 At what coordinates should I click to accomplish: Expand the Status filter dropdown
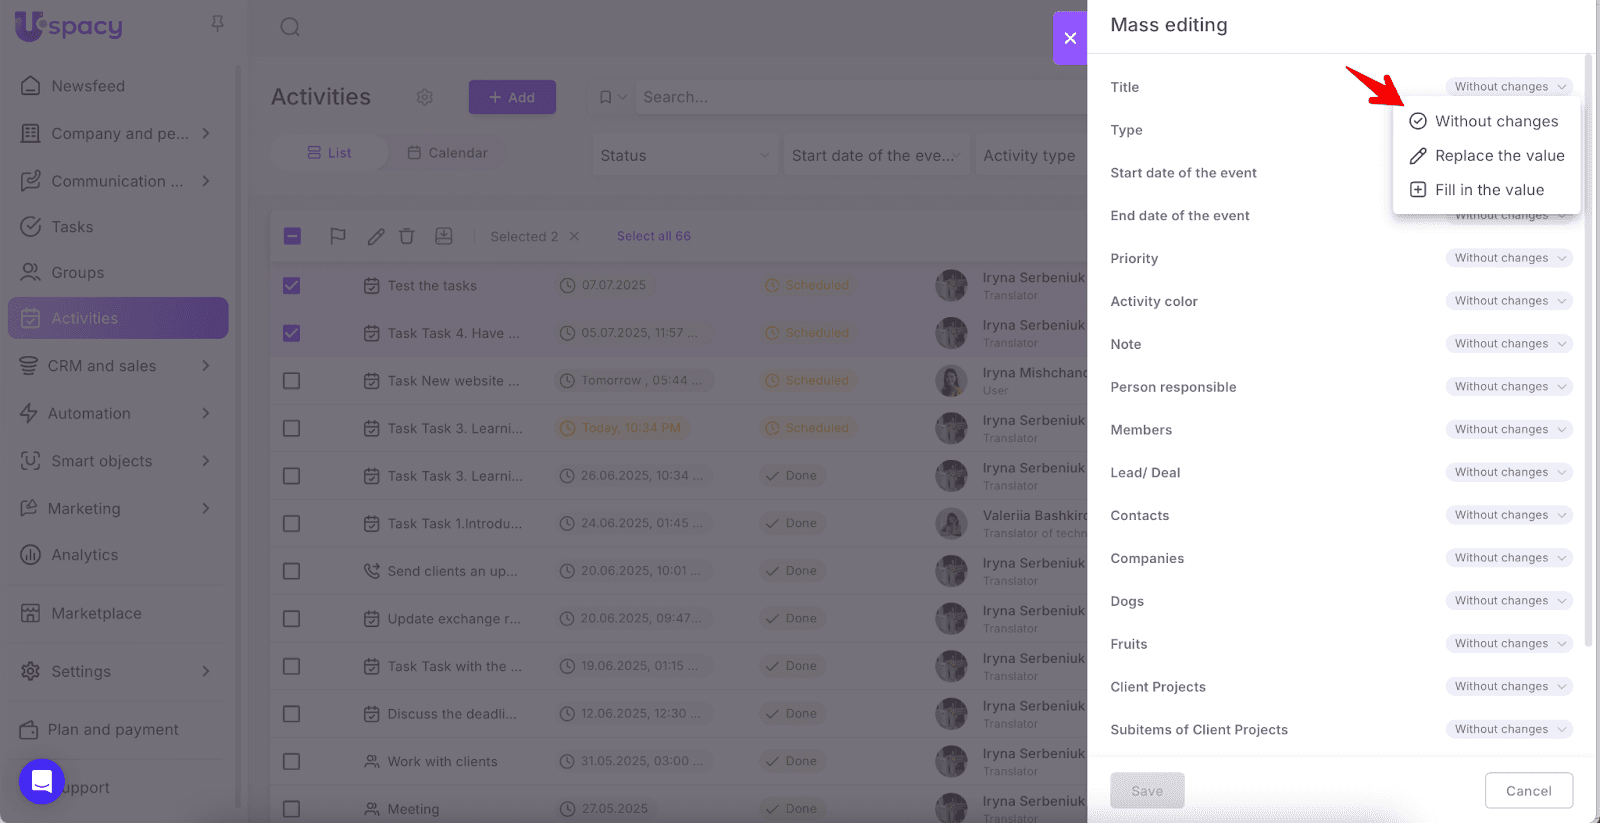point(685,156)
